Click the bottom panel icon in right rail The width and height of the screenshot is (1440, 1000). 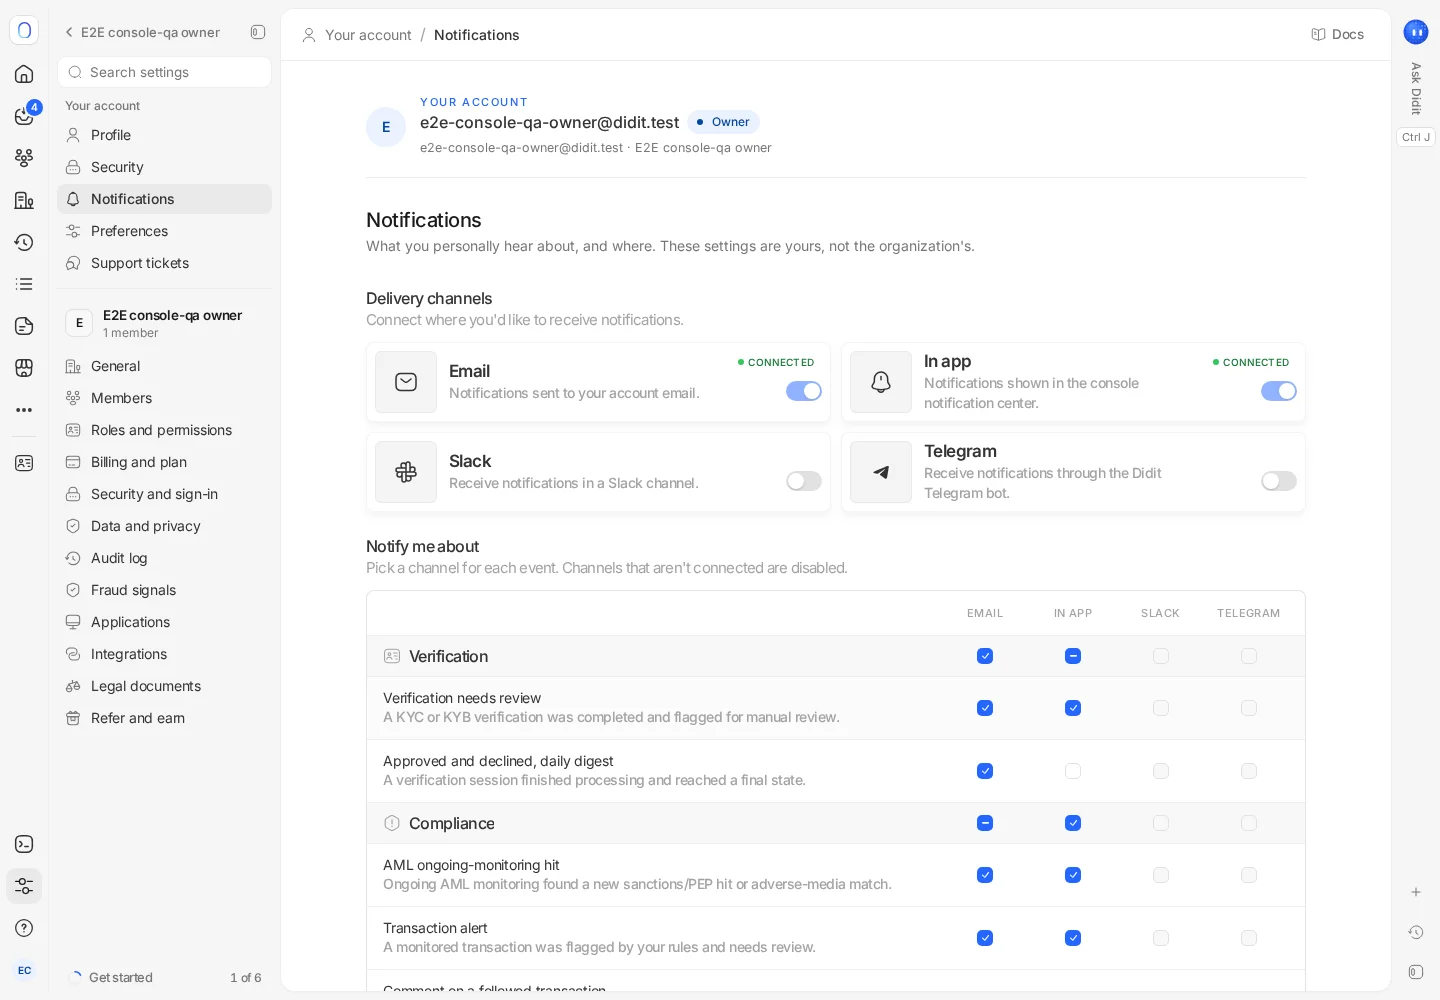1416,972
